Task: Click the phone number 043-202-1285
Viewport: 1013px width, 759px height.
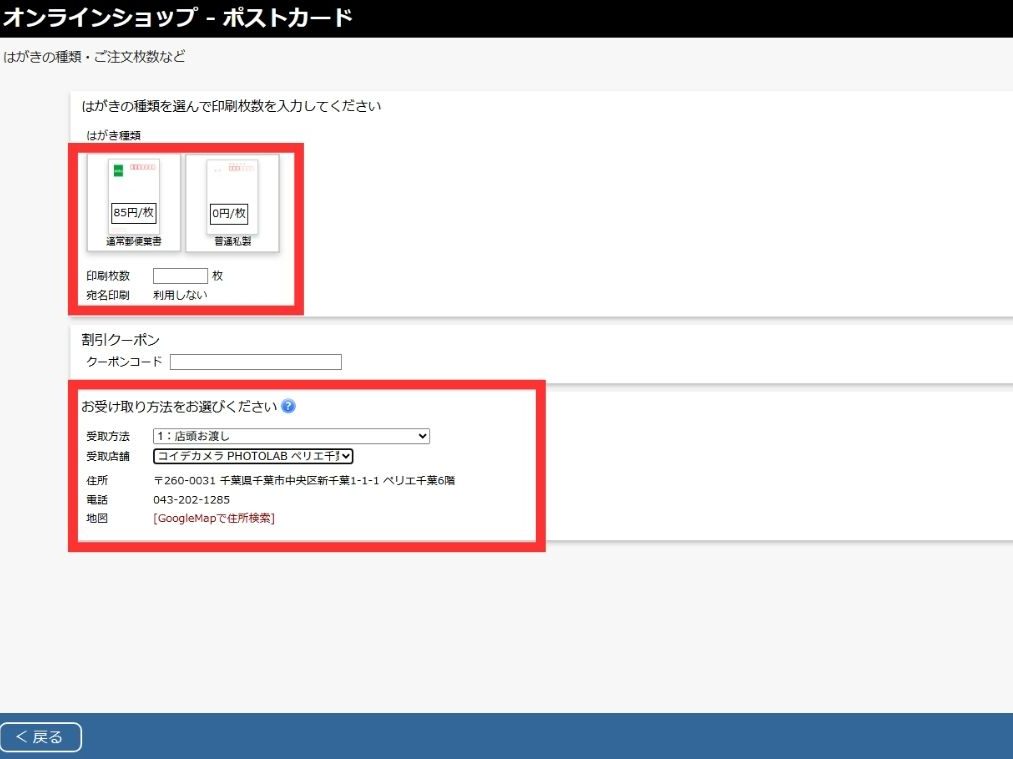Action: [x=191, y=499]
